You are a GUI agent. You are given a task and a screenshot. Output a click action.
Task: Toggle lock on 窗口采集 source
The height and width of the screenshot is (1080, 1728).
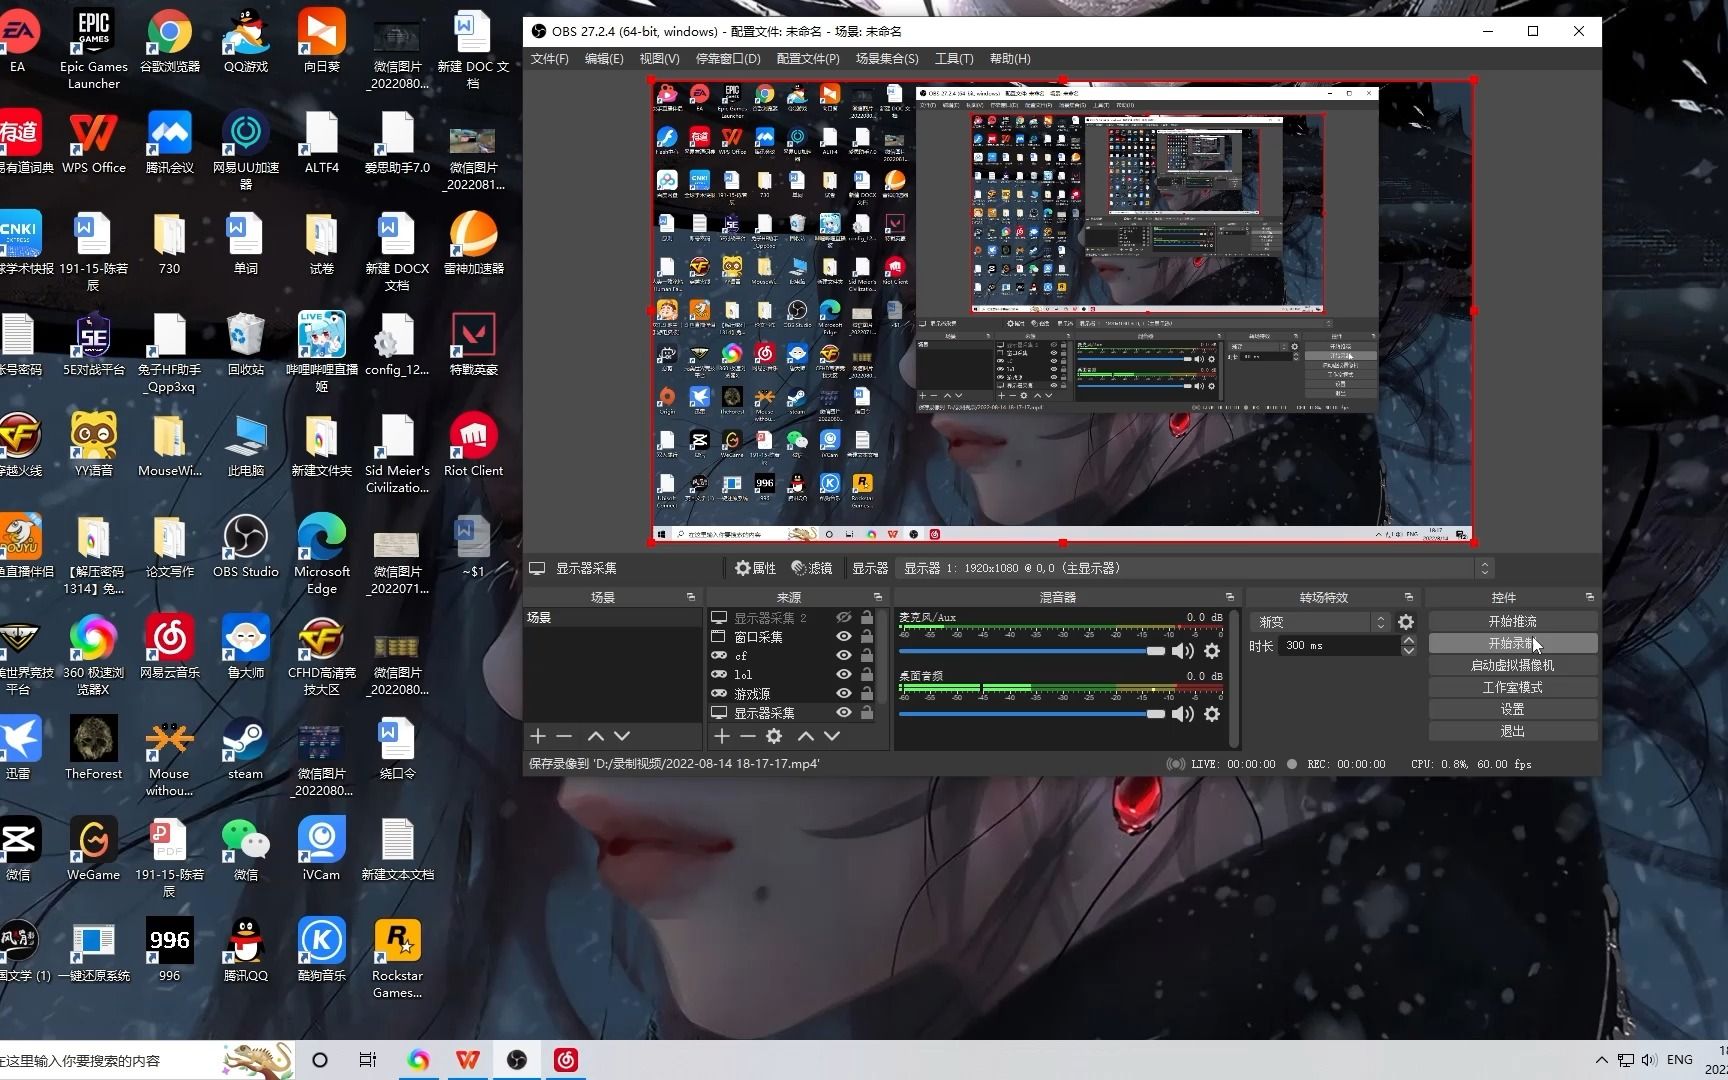[867, 637]
